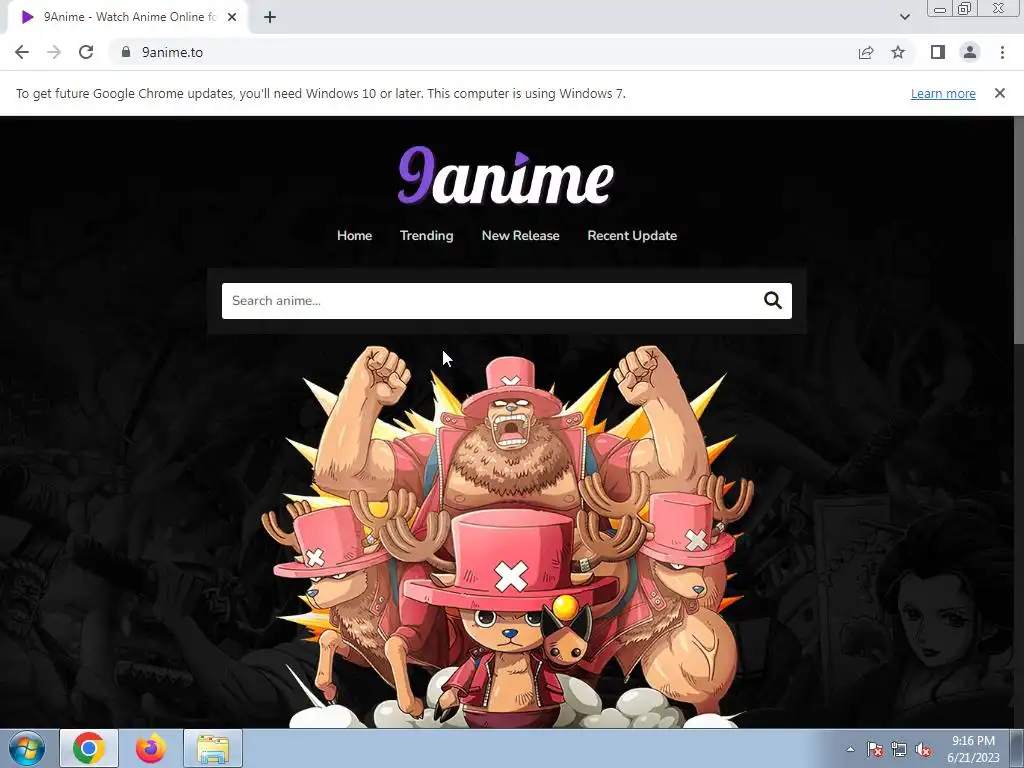
Task: Click the Learn more link
Action: (x=943, y=93)
